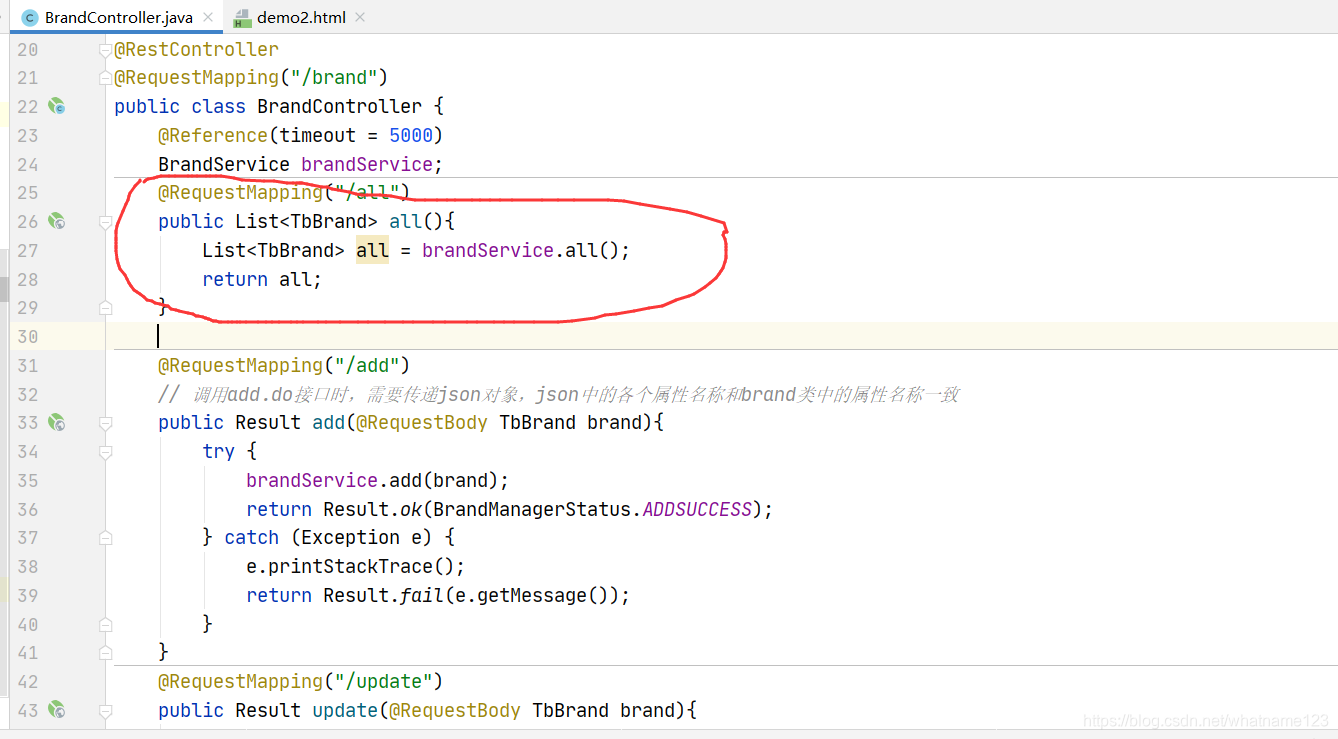Collapse the try block fold at line 34
Image resolution: width=1338 pixels, height=739 pixels.
click(105, 451)
